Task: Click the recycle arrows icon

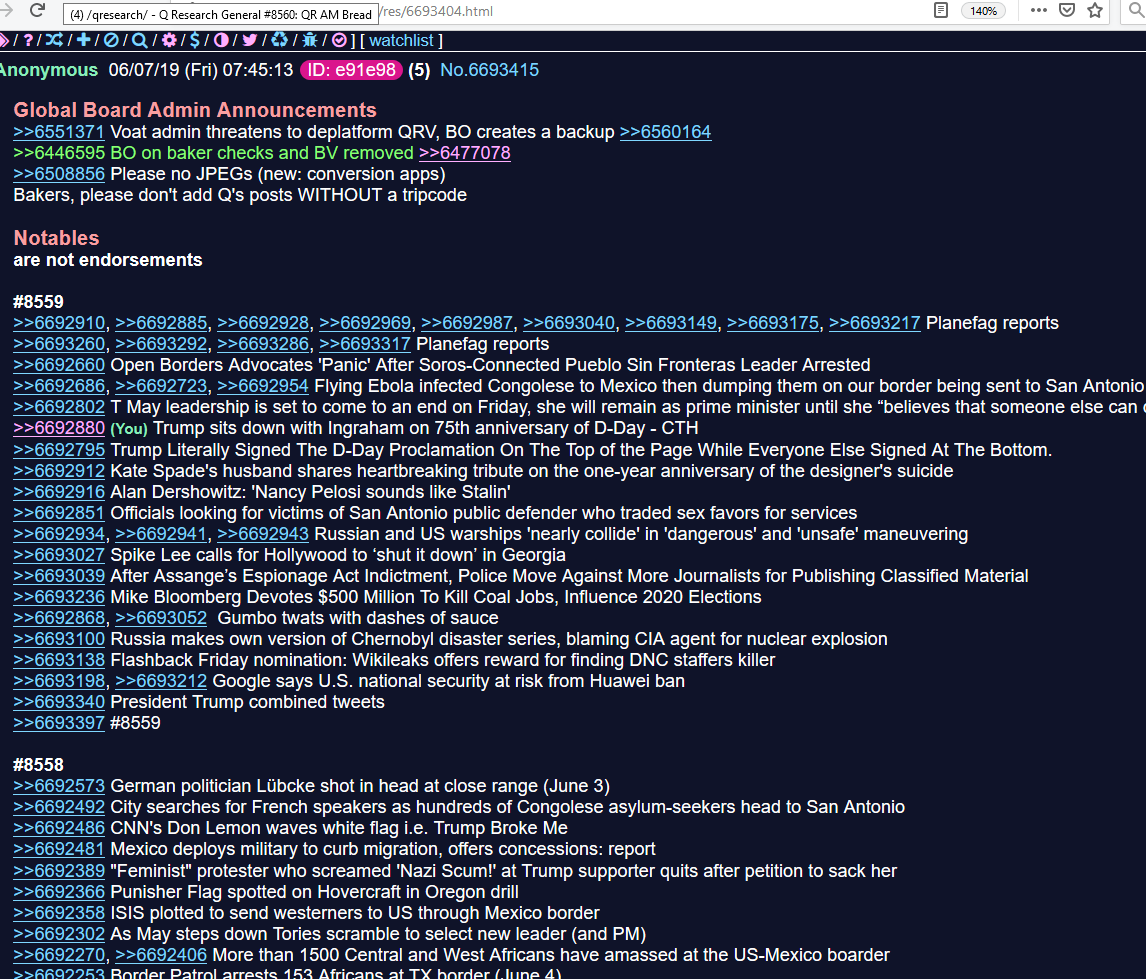Action: coord(279,40)
